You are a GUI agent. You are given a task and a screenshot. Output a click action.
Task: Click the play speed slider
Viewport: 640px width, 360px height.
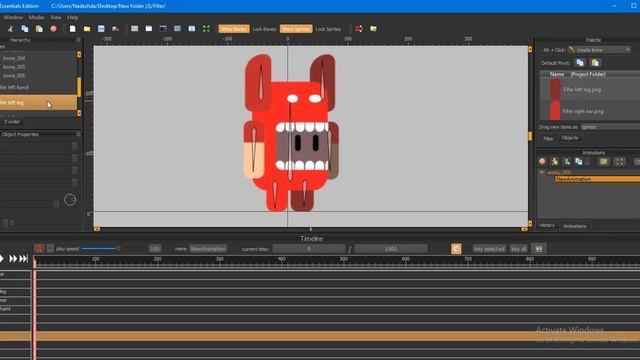[x=100, y=249]
